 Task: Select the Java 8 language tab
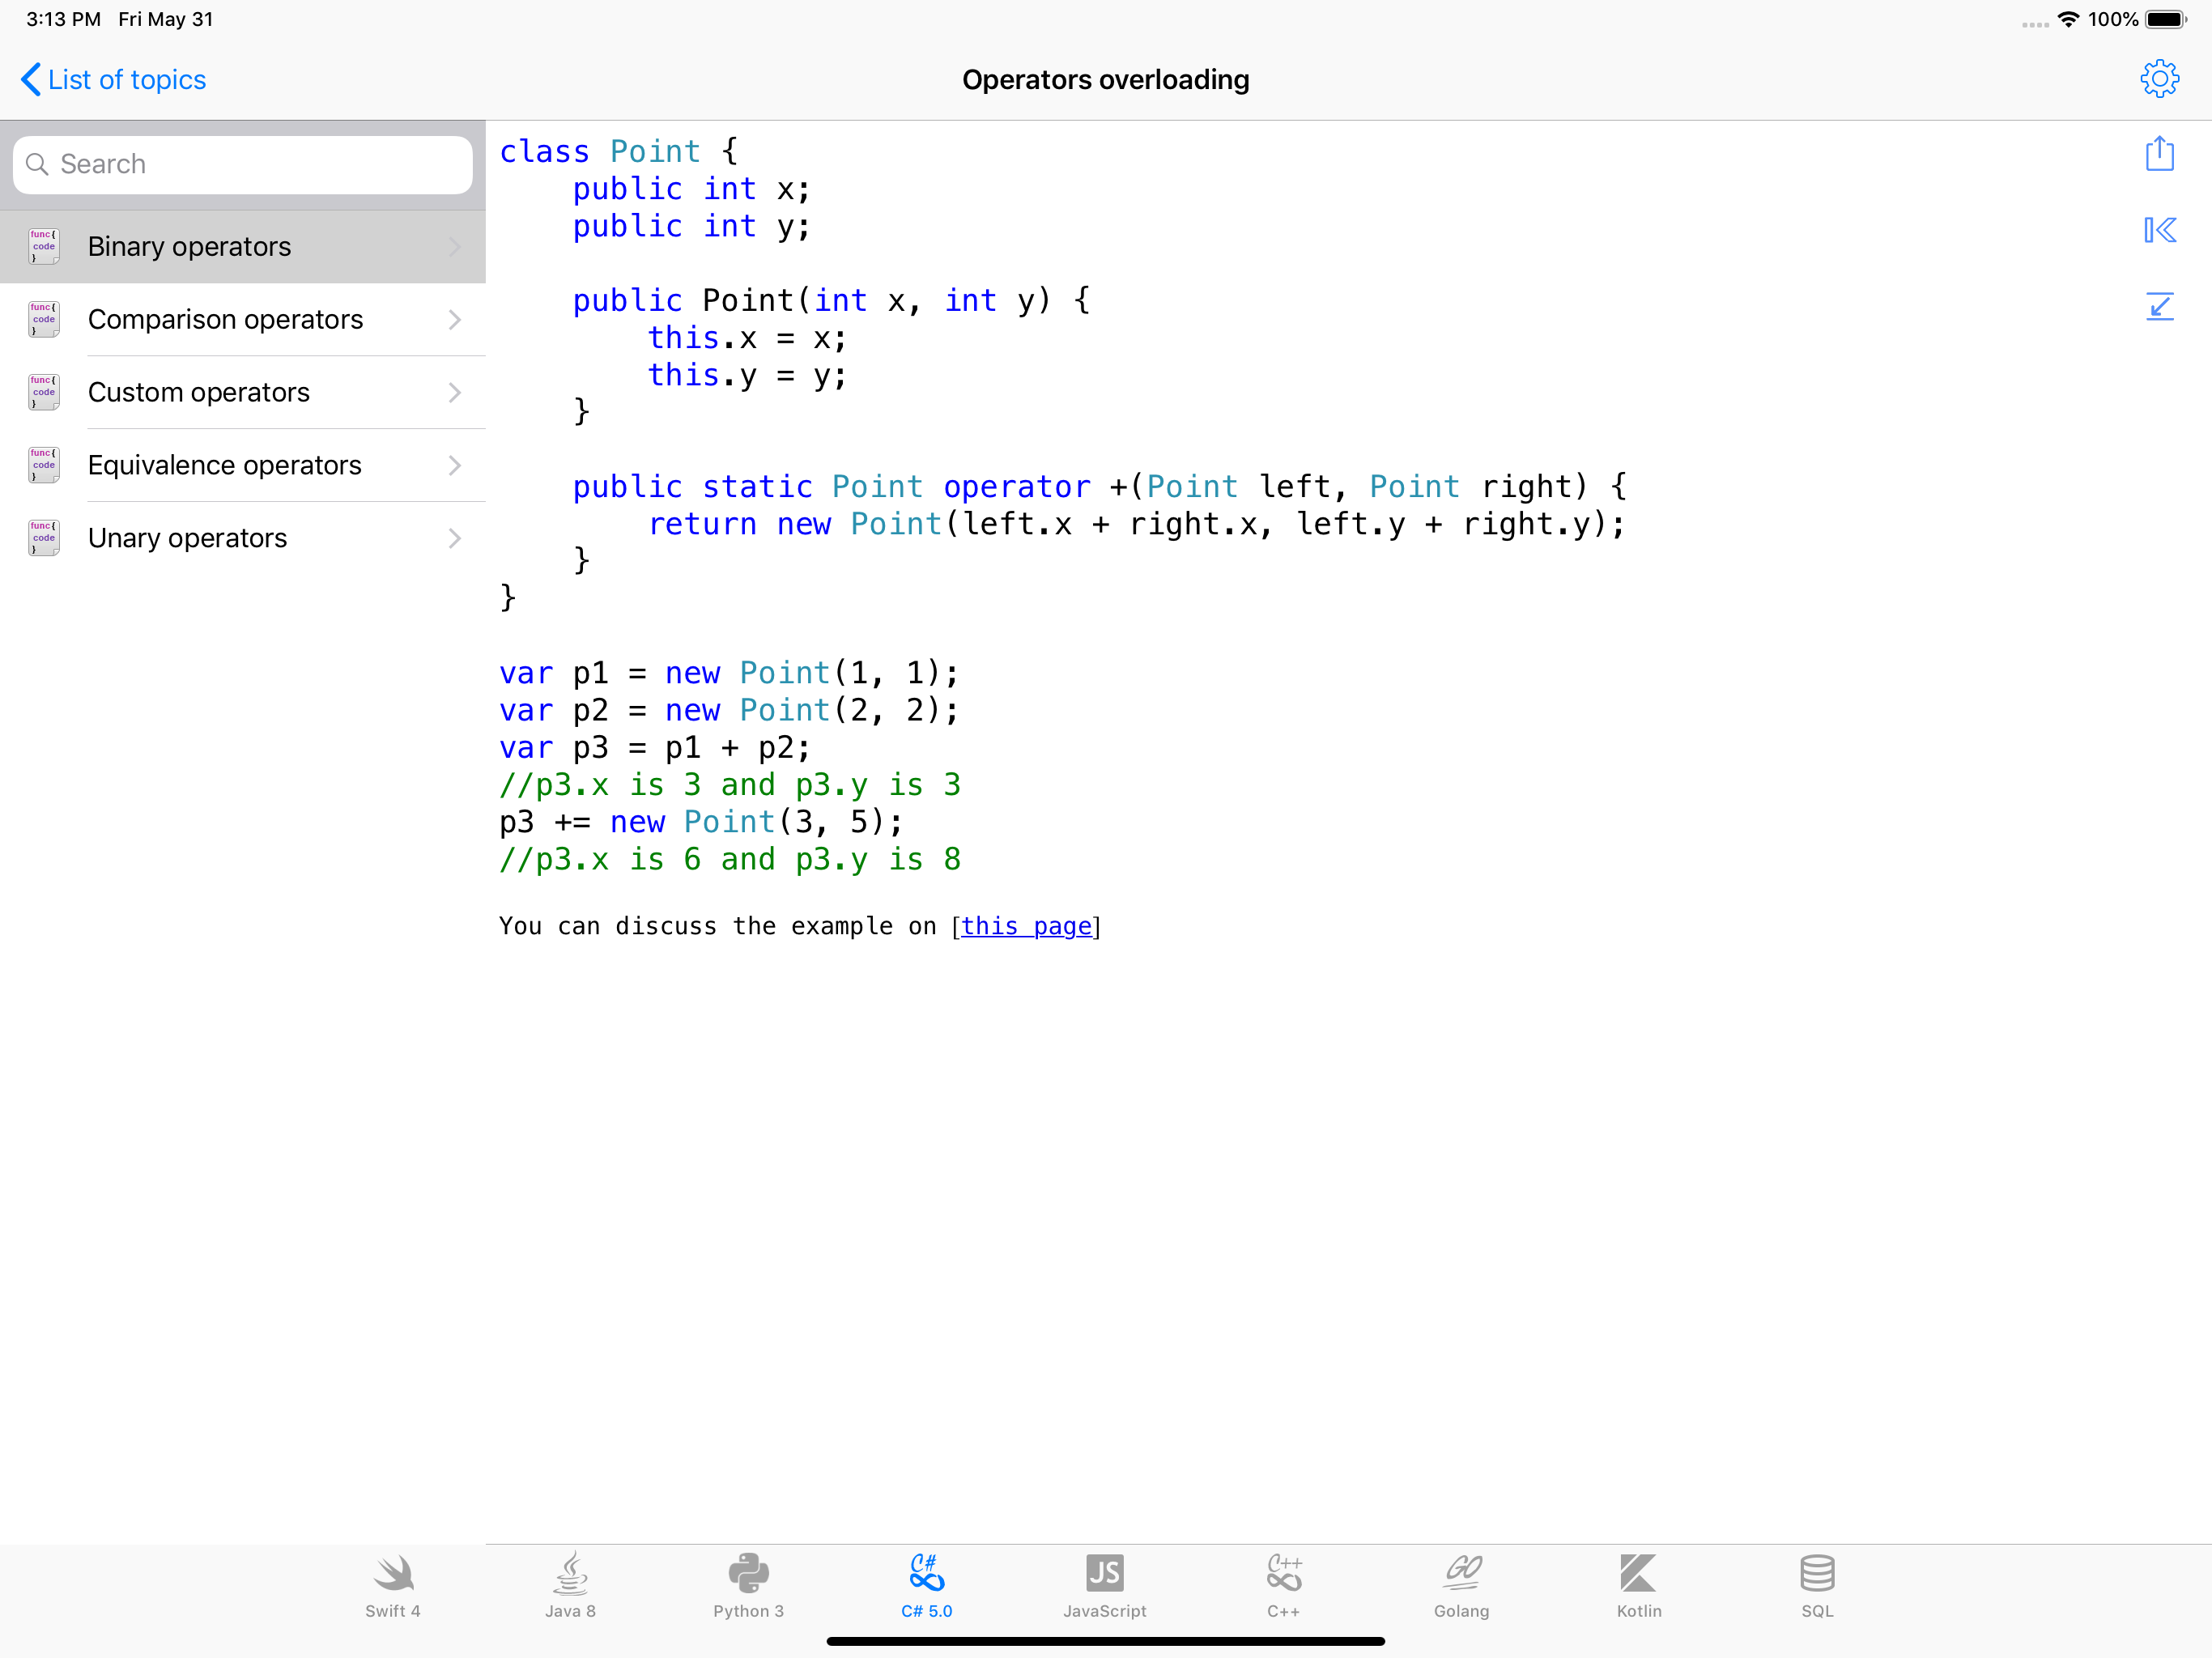(570, 1585)
